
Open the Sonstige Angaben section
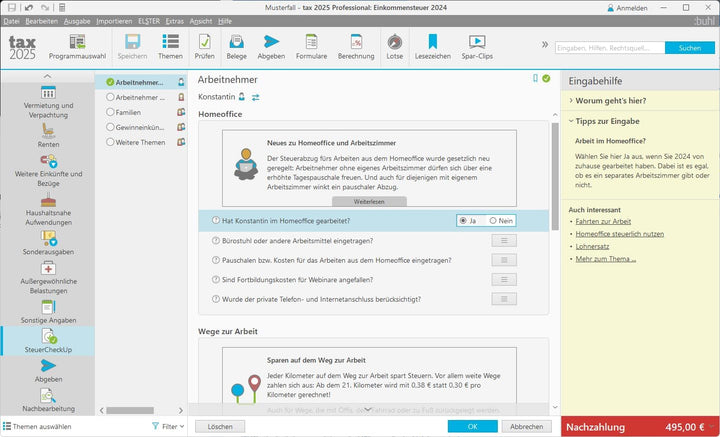click(x=48, y=312)
